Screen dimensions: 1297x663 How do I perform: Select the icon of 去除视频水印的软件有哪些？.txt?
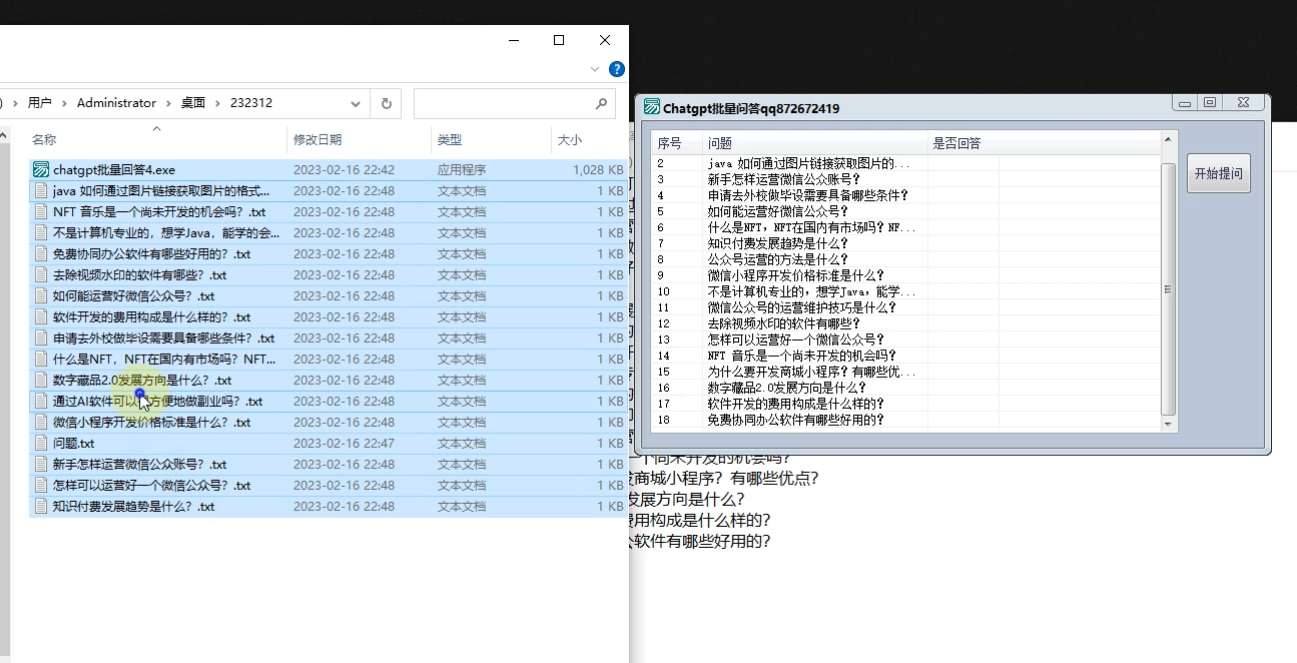point(41,275)
